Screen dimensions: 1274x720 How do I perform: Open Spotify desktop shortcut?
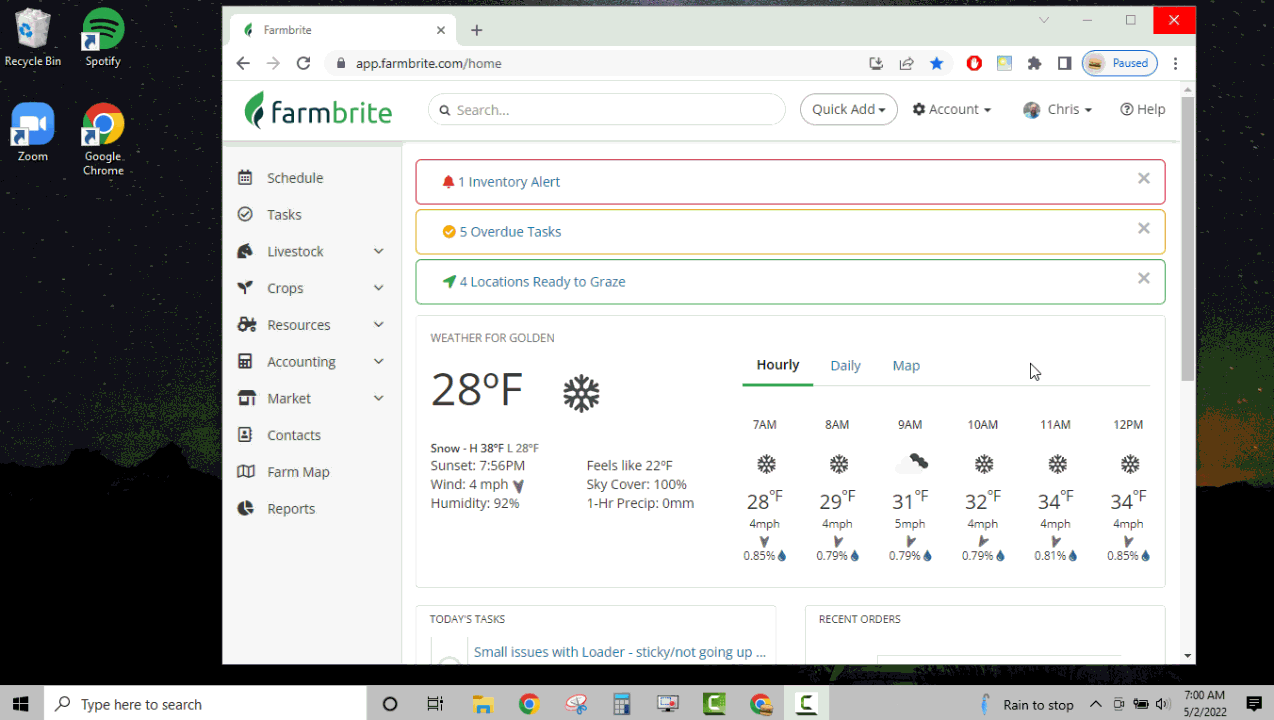tap(103, 37)
